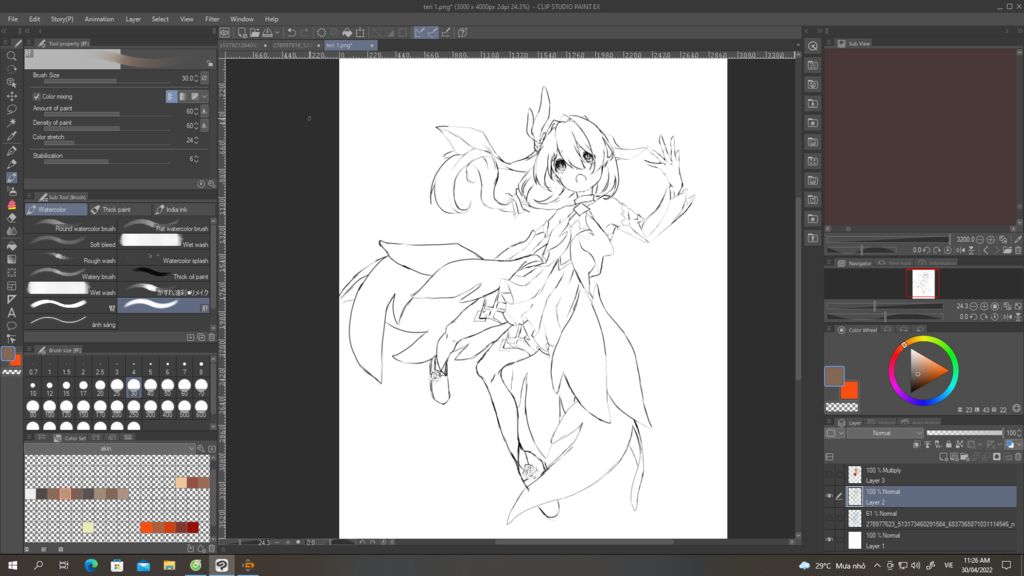
Task: Select the Text tool
Action: pos(12,313)
